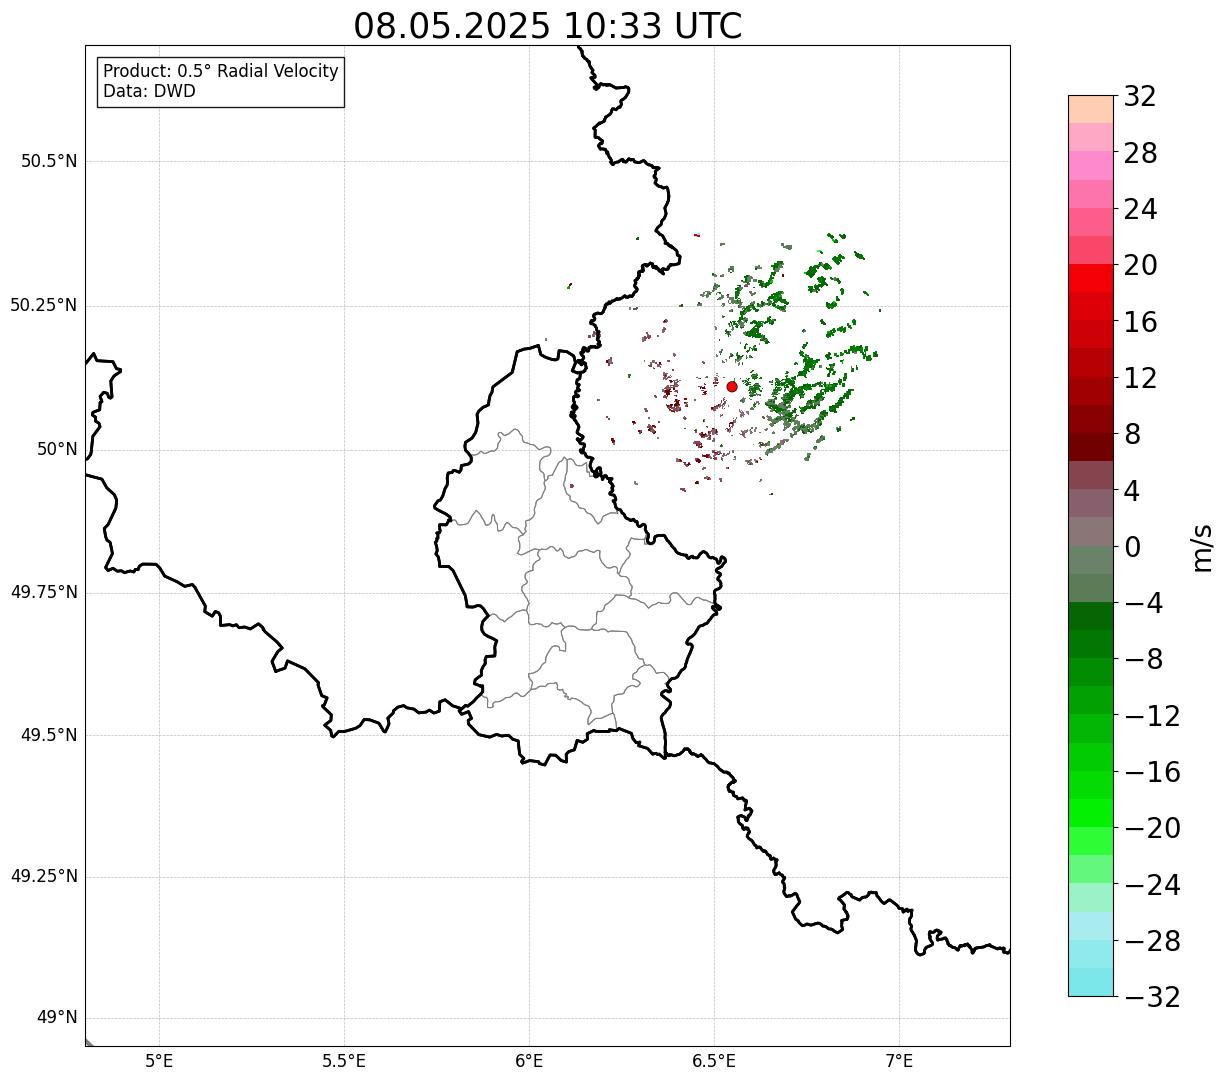Pick the bright red swatch just below the 20 tick
1225x1081 pixels.
pos(1090,278)
